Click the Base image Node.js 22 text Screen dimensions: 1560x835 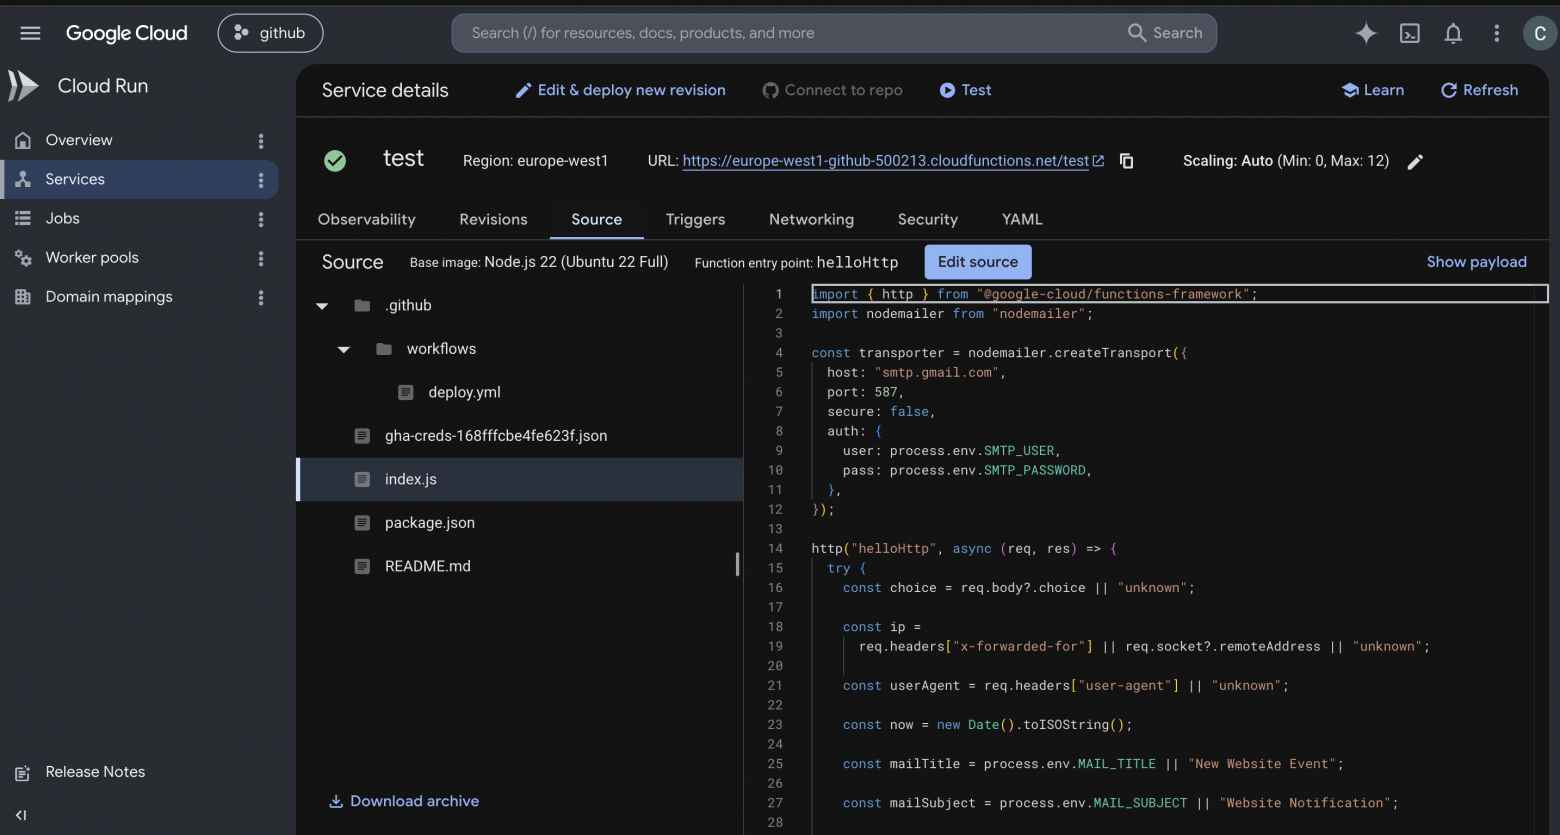[x=538, y=262]
